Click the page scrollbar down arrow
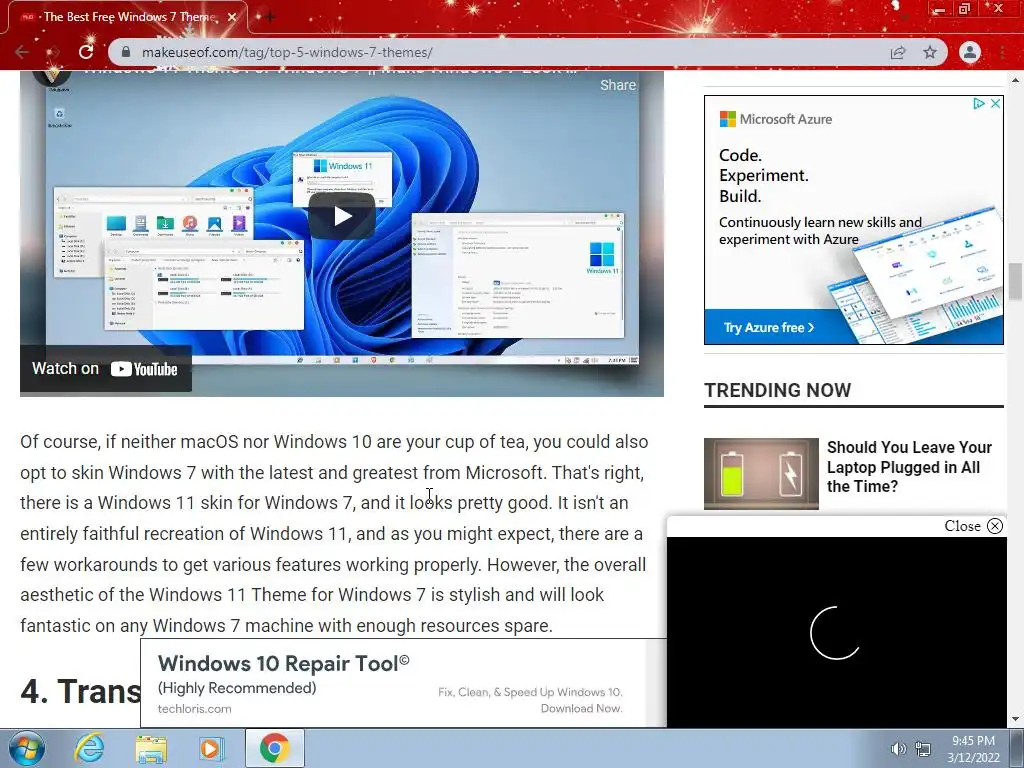This screenshot has width=1024, height=768. click(1015, 719)
